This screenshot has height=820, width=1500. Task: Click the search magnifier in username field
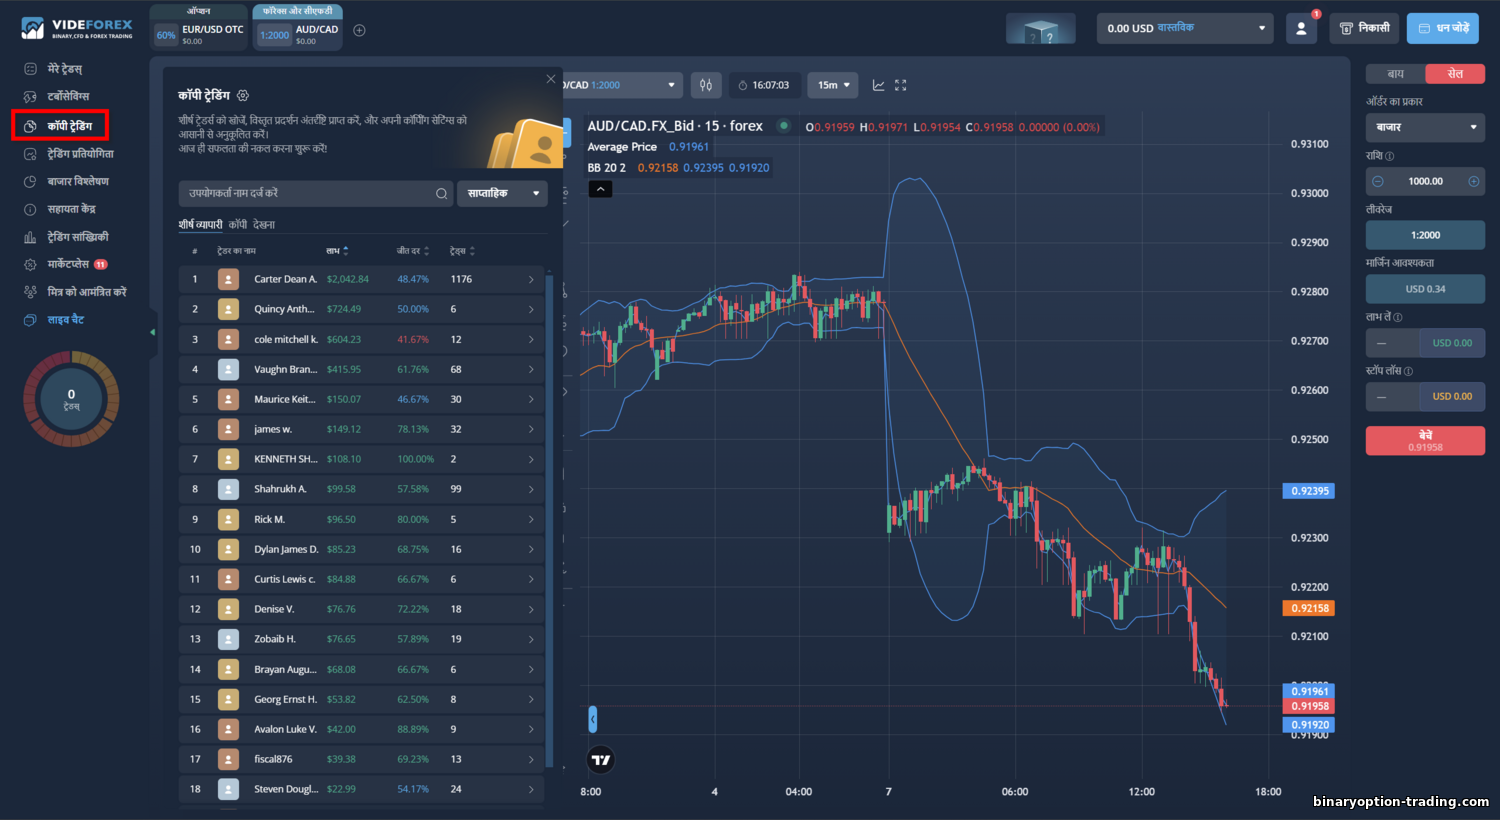441,194
